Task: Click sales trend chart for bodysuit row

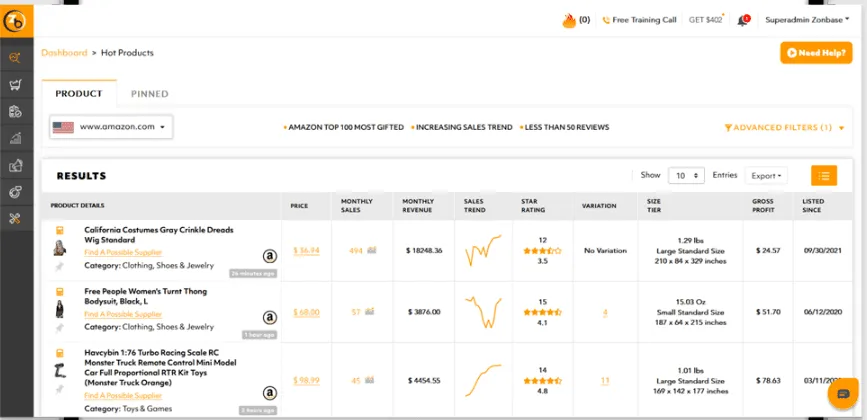Action: [483, 312]
